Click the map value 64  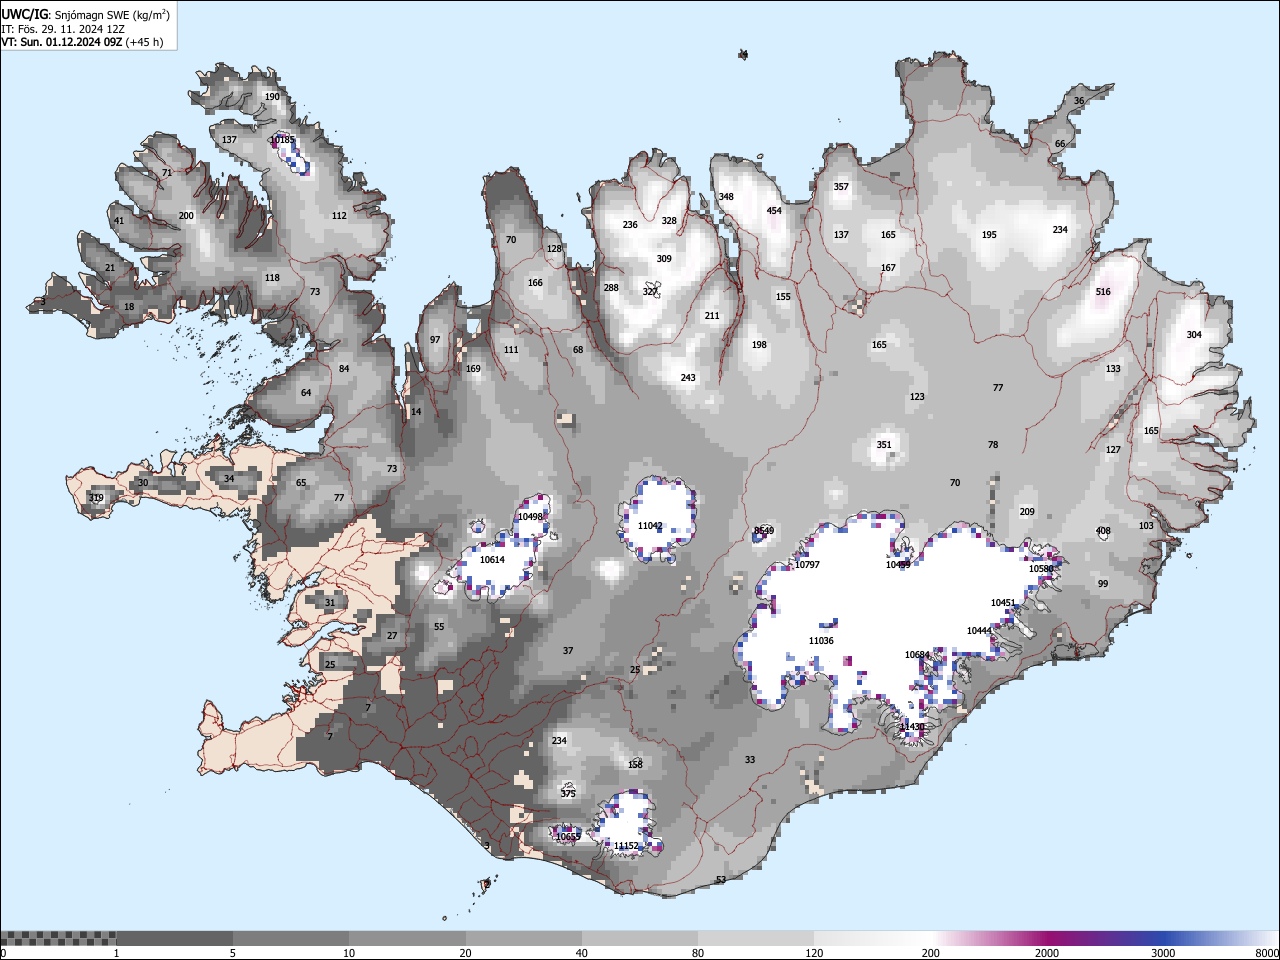coord(306,393)
